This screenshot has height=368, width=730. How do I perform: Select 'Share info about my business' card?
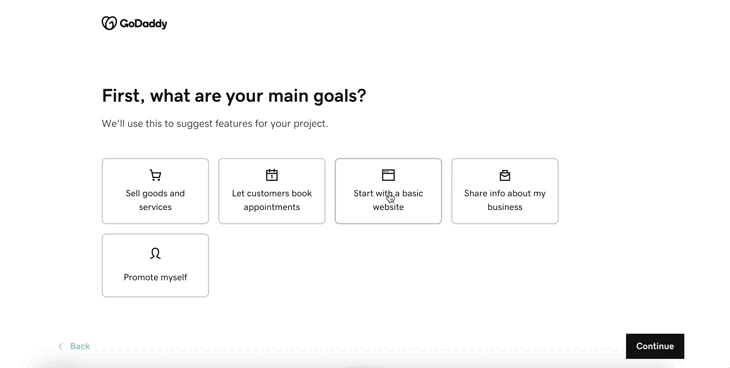pyautogui.click(x=505, y=191)
